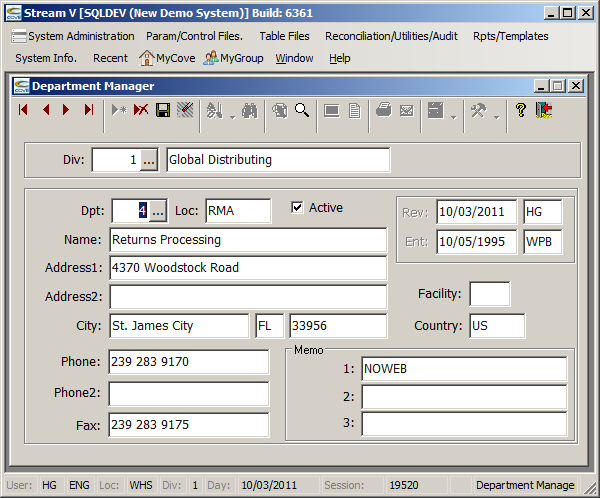Click the binoculars find icon
Screen dimensions: 600x498
point(249,111)
